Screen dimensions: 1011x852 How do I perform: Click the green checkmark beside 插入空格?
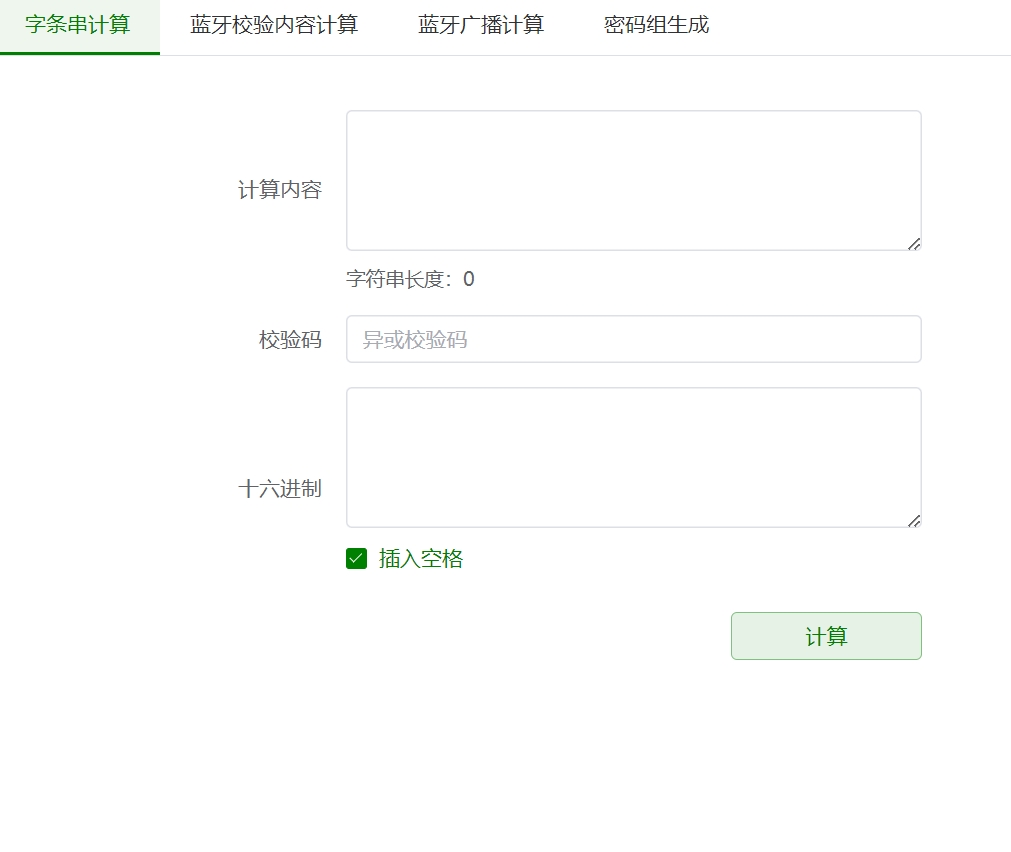pos(357,559)
